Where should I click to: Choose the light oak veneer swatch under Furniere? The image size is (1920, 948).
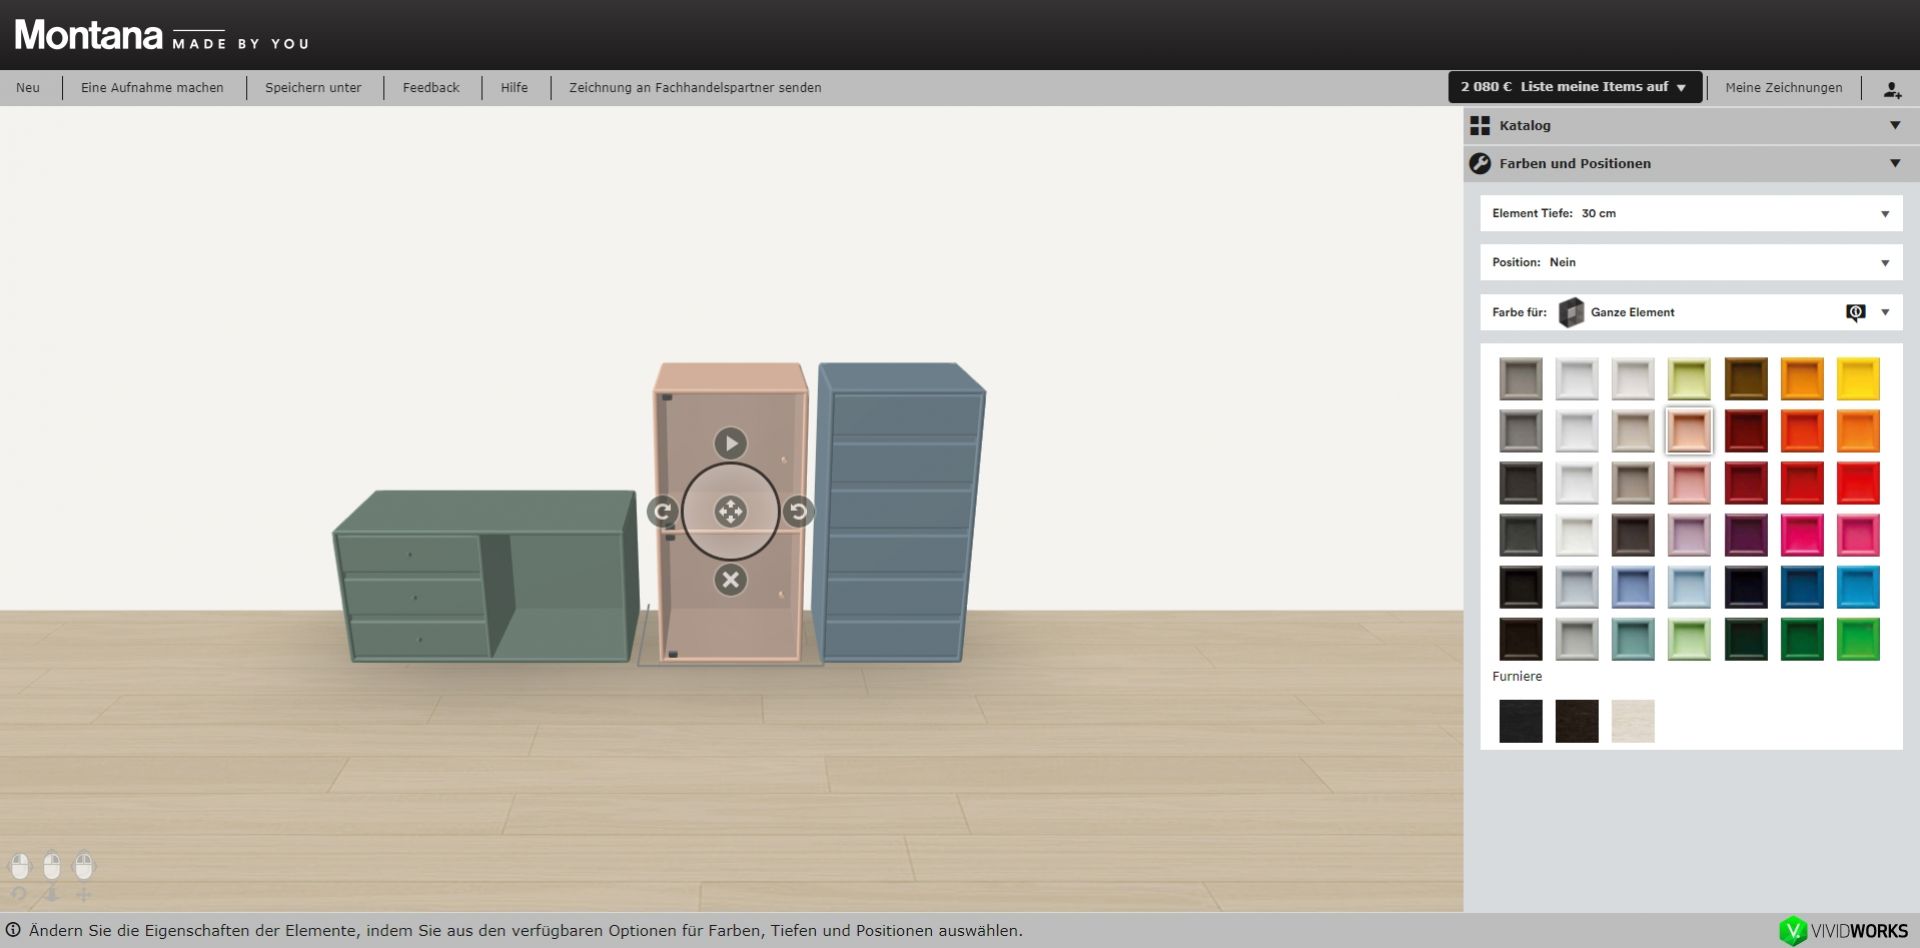click(1632, 721)
